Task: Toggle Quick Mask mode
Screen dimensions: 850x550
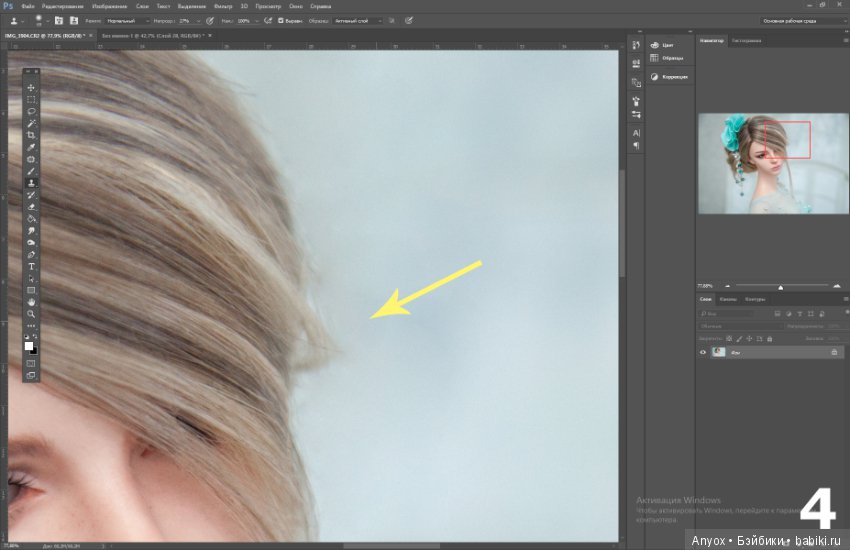Action: pyautogui.click(x=31, y=364)
